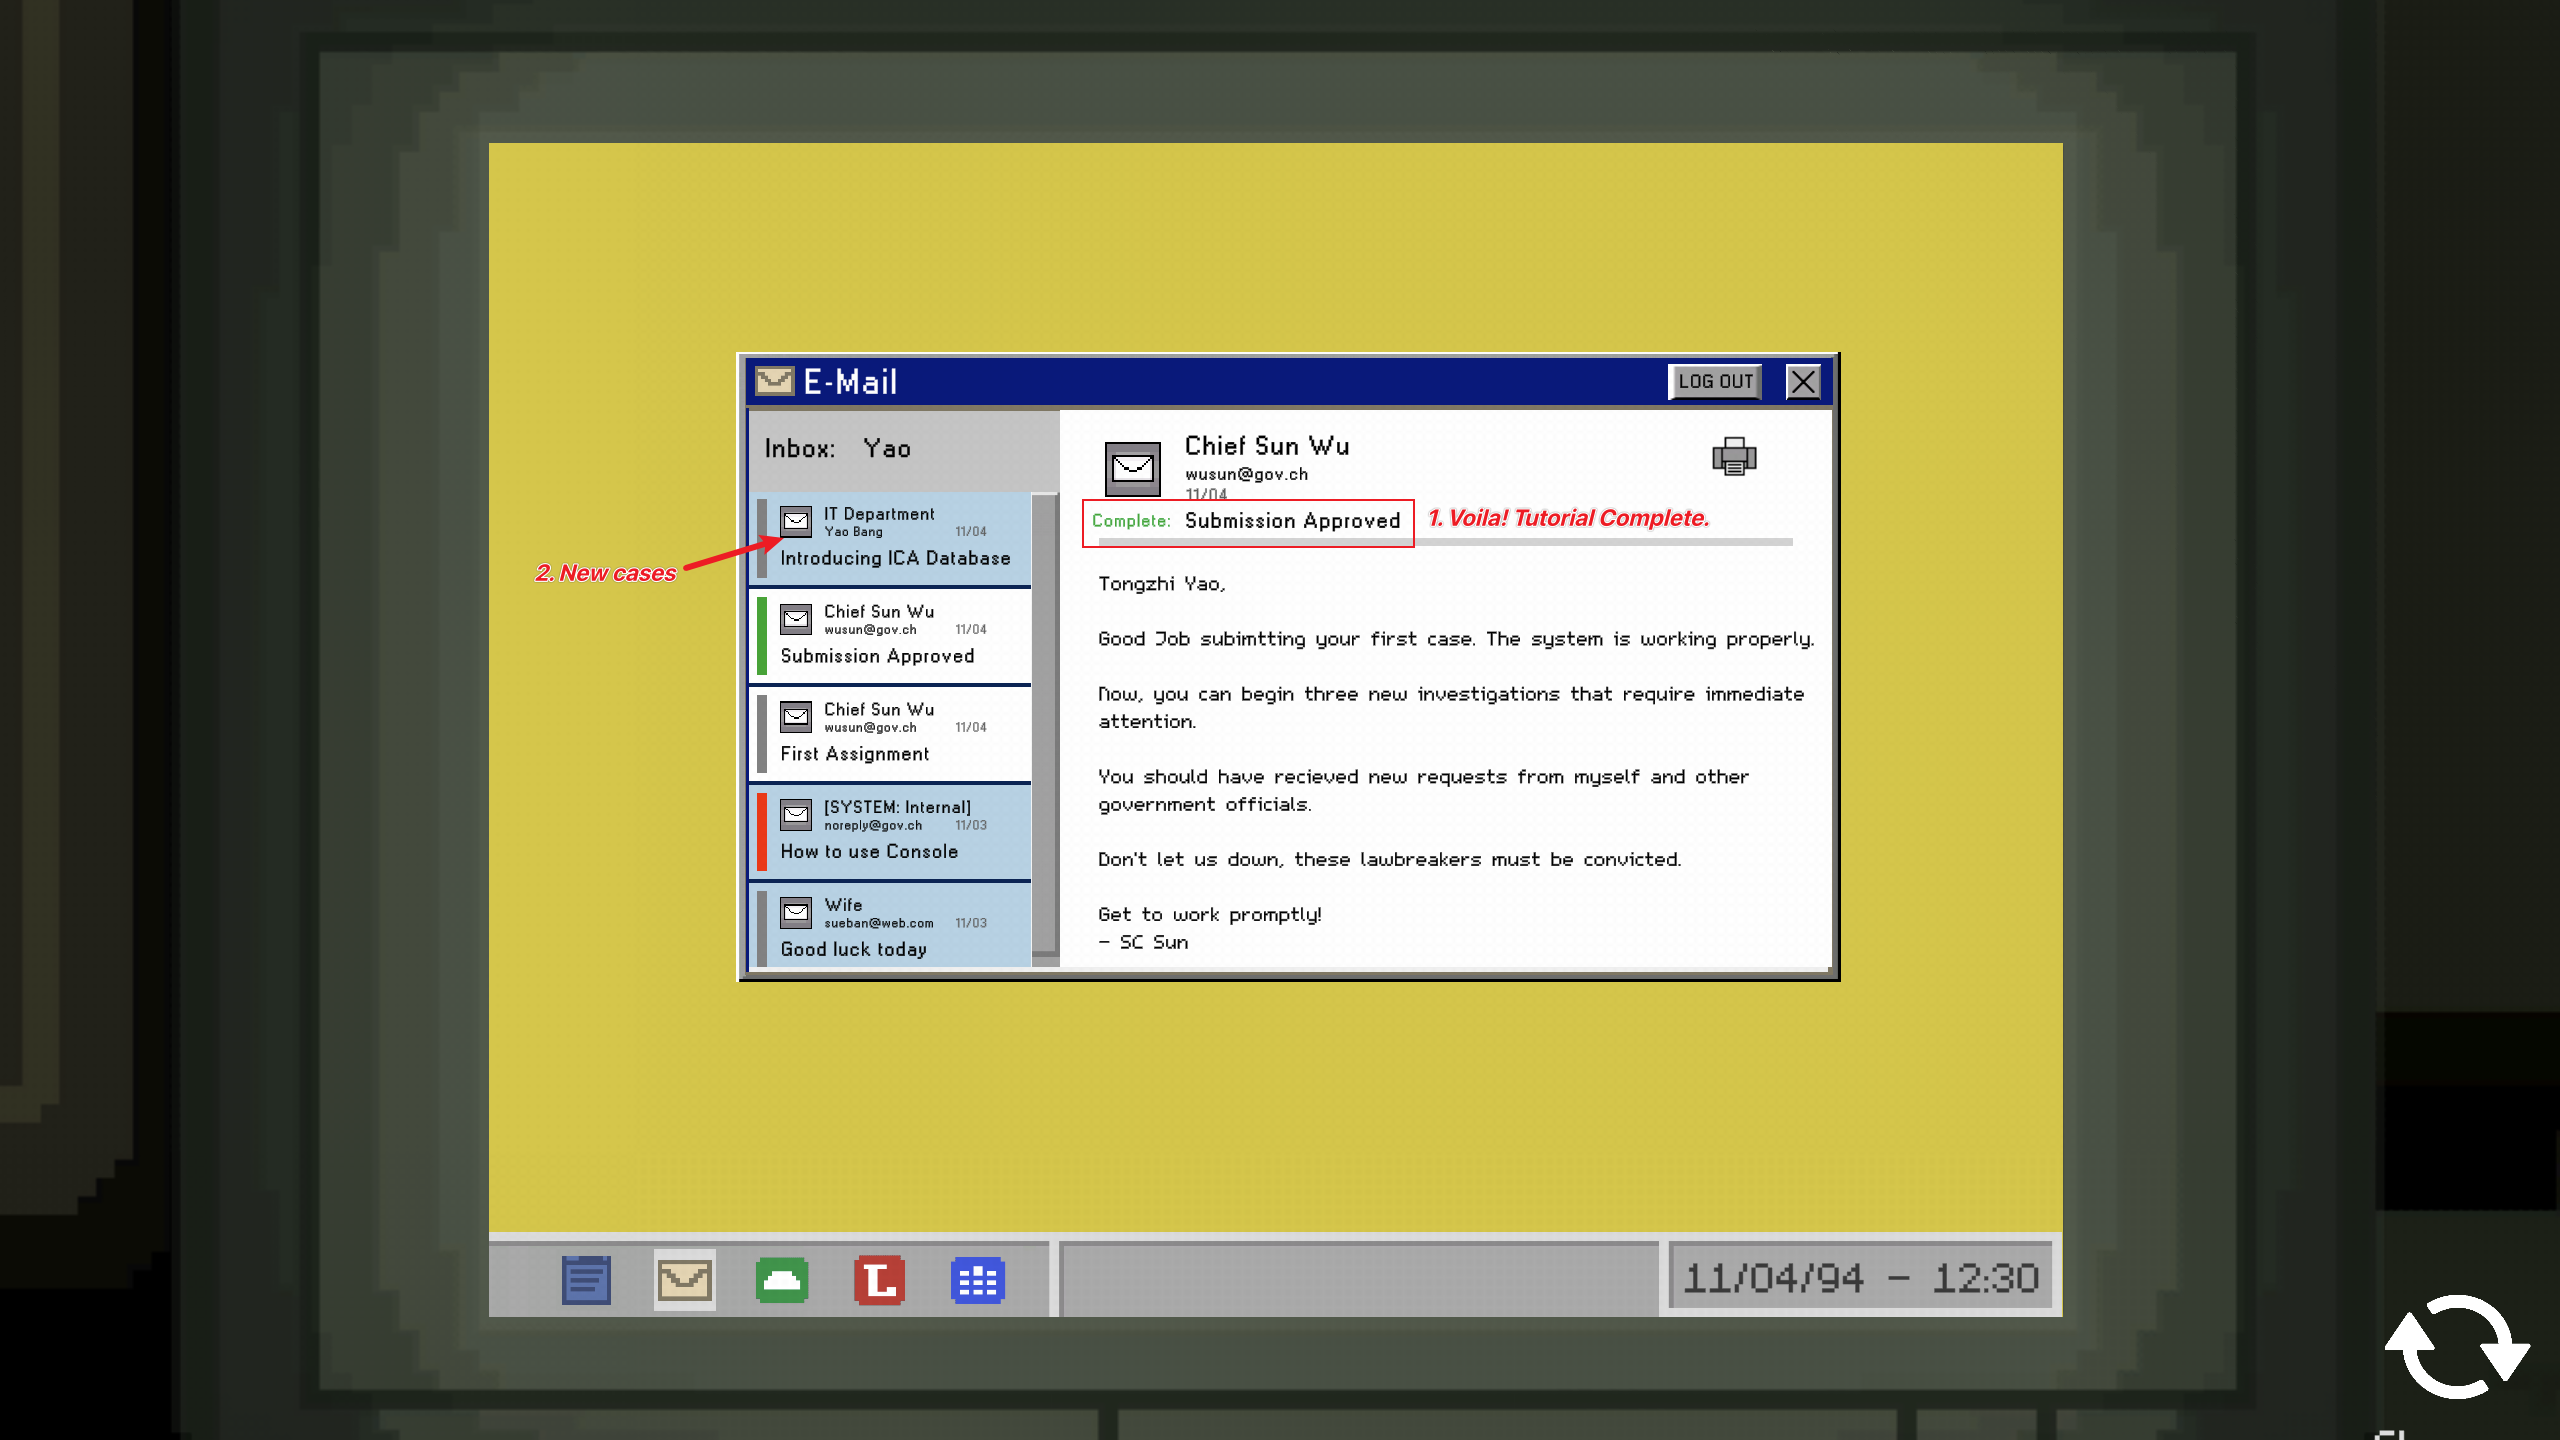The height and width of the screenshot is (1440, 2560).
Task: Close the E-Mail window
Action: pyautogui.click(x=1803, y=381)
